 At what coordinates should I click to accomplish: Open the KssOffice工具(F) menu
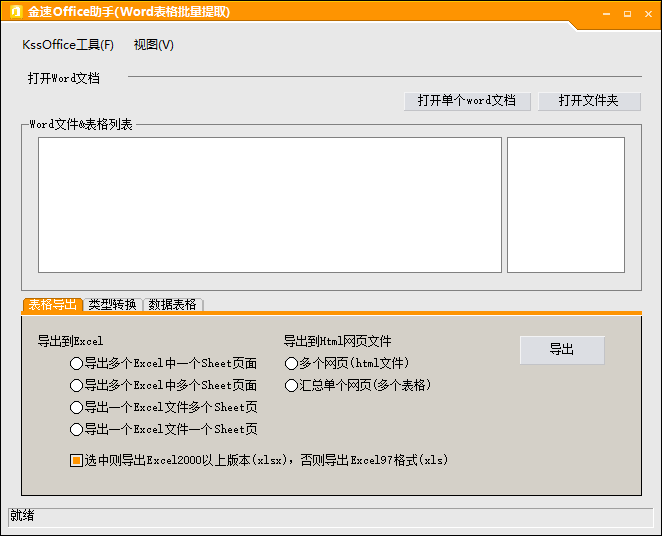(x=68, y=45)
